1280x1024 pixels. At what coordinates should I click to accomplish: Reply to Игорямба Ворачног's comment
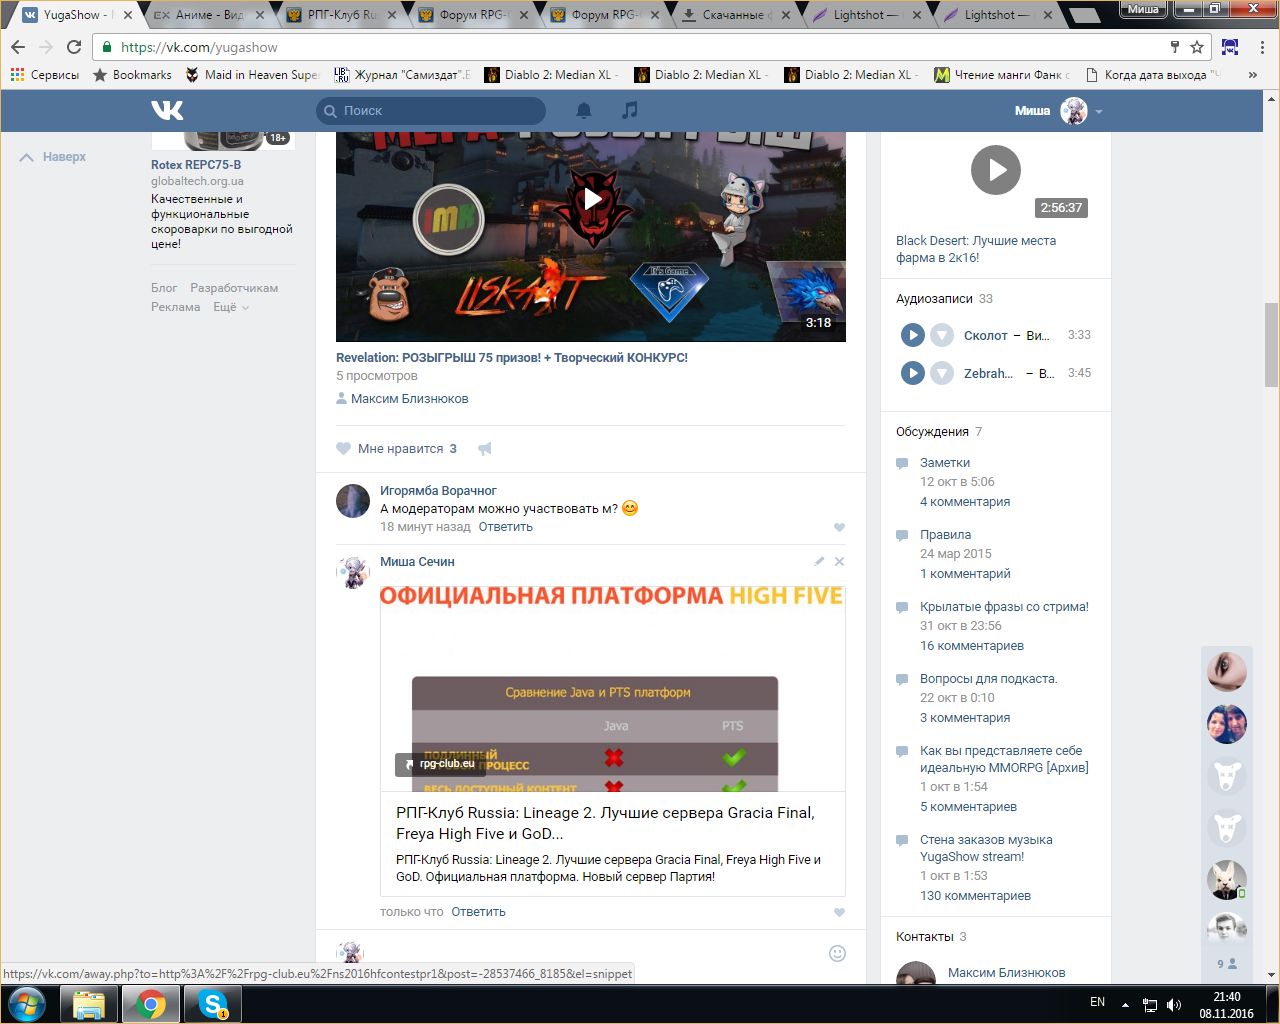point(505,527)
